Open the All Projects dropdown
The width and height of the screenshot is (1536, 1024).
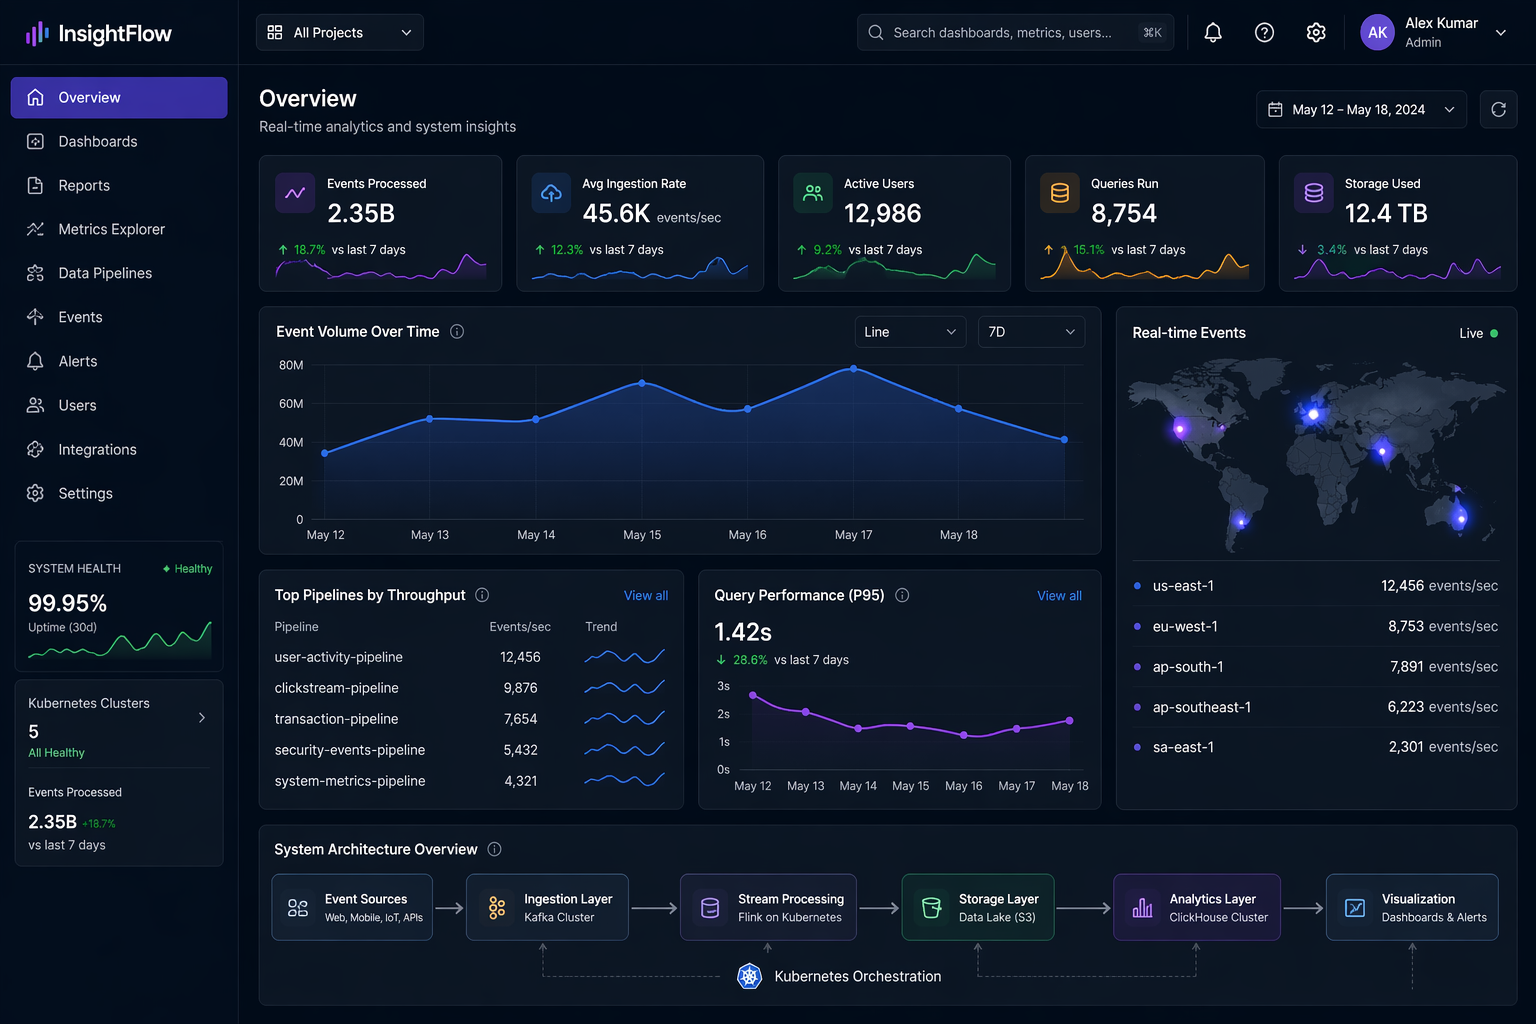tap(339, 32)
